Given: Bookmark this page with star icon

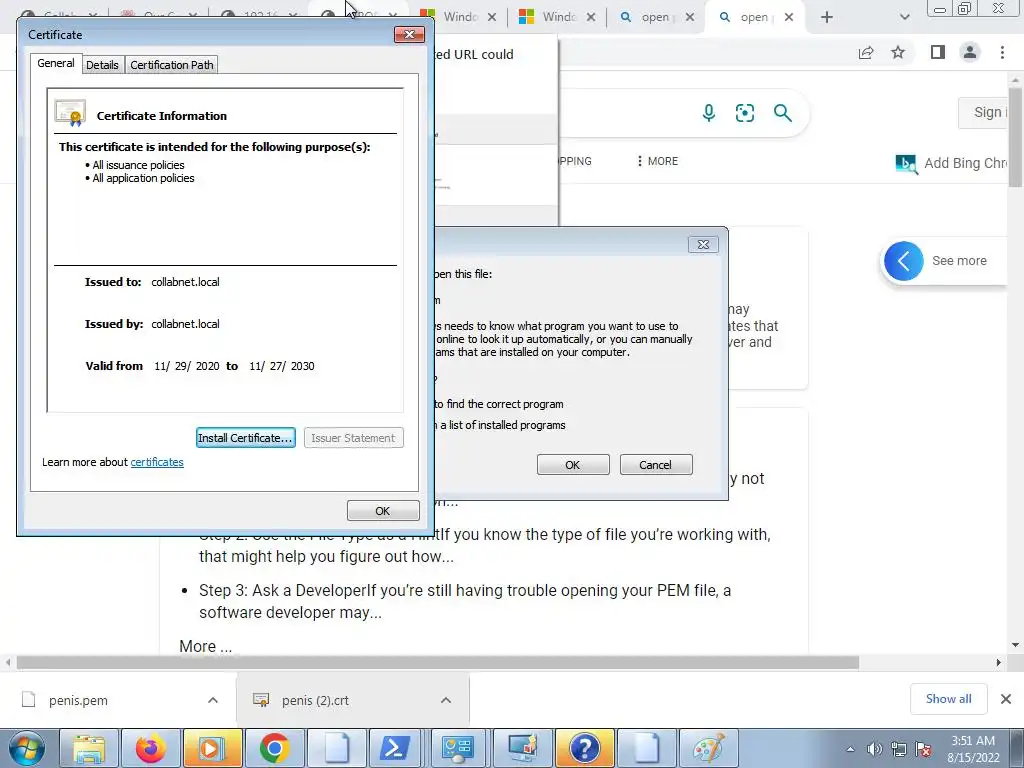Looking at the screenshot, I should coord(898,52).
